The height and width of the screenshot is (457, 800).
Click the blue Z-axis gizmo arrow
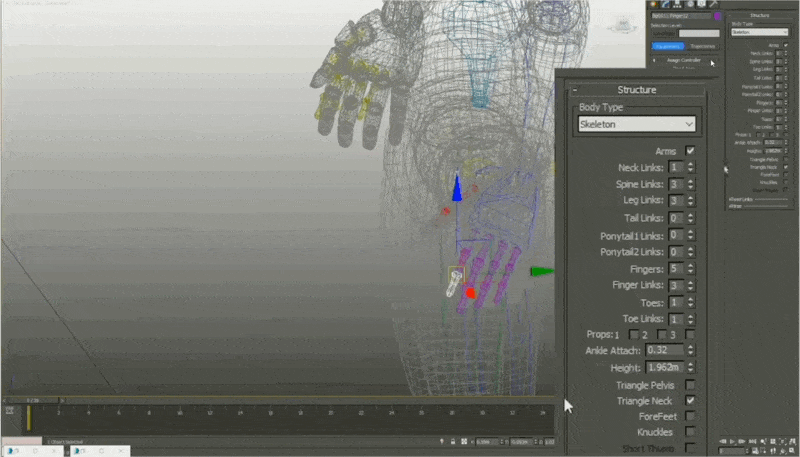tap(456, 188)
